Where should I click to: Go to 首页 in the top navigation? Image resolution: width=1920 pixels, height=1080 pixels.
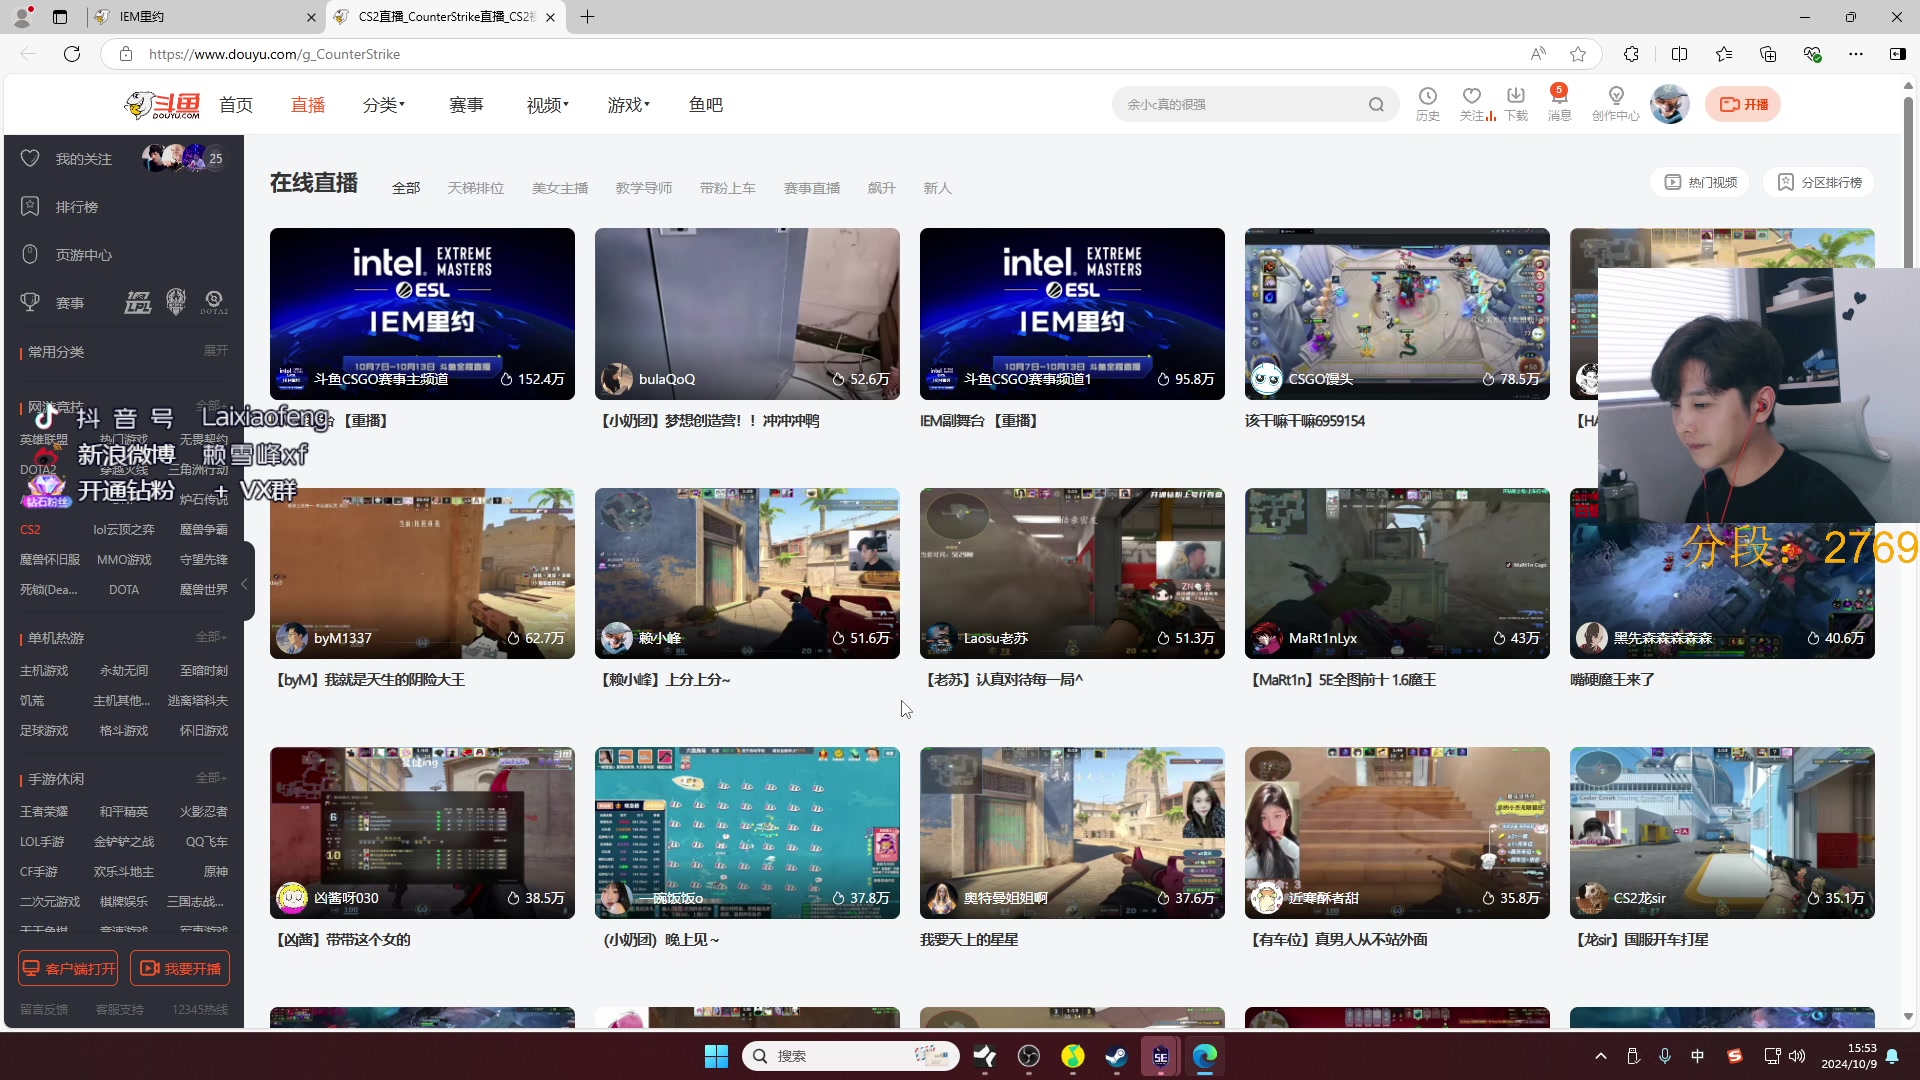(236, 105)
